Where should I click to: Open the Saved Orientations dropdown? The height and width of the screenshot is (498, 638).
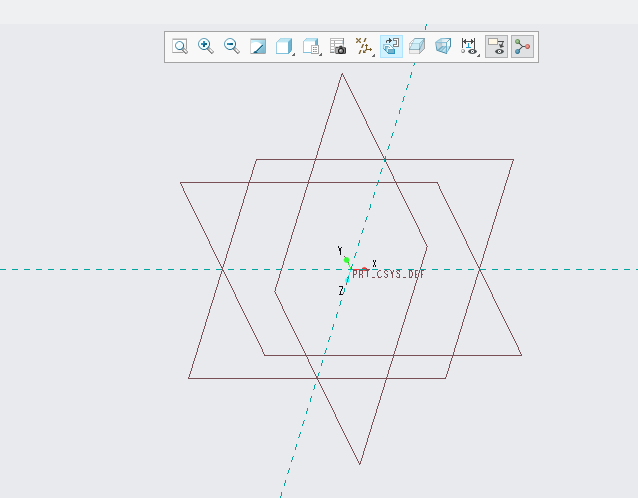tap(312, 46)
